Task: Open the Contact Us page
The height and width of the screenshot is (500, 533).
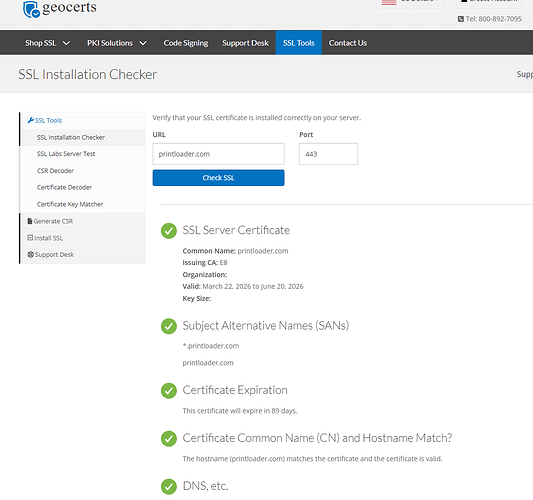Action: pos(348,43)
